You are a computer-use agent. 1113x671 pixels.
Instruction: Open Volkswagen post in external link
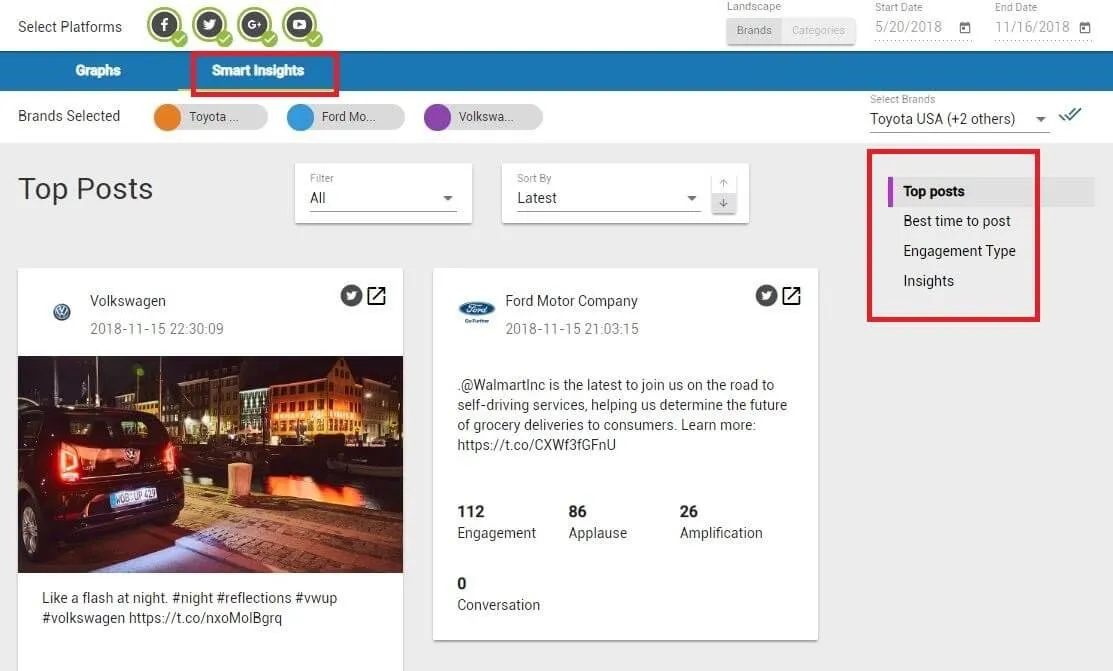[x=376, y=296]
